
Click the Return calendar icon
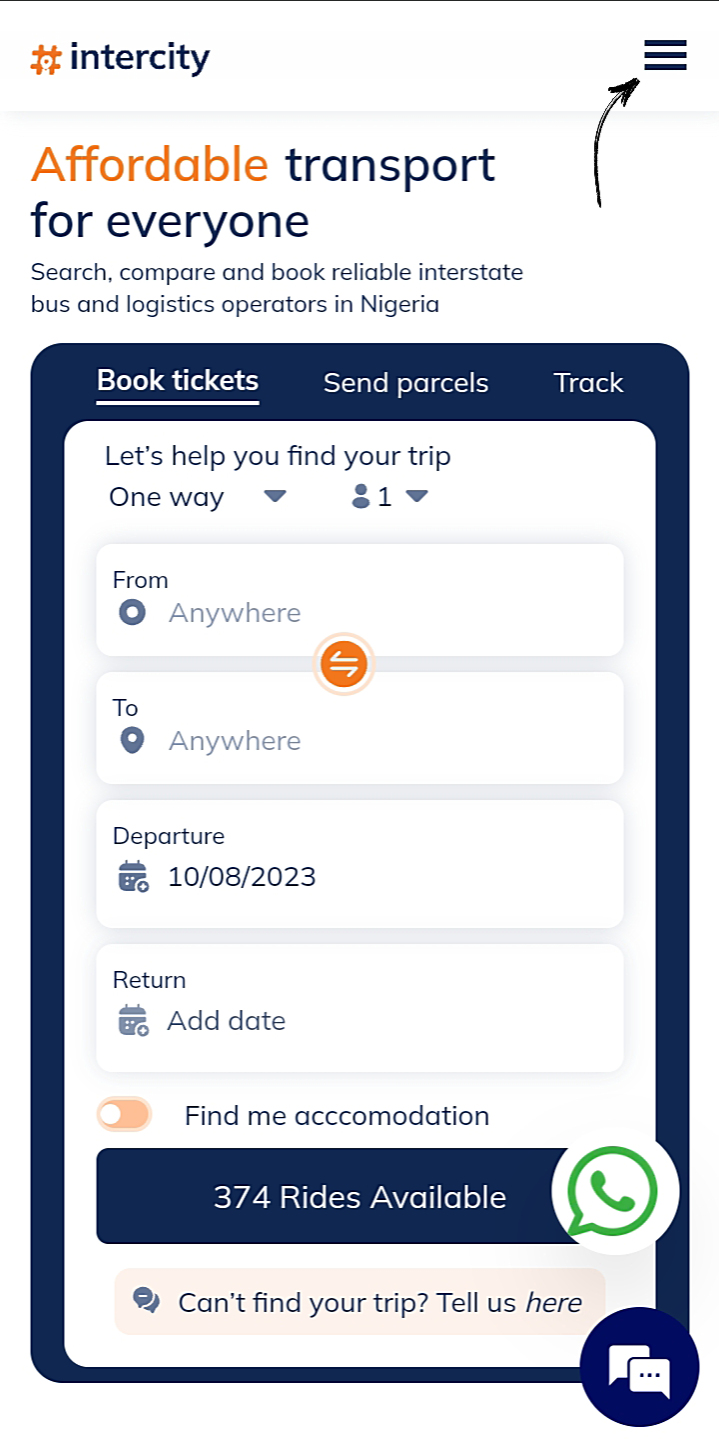[133, 1021]
